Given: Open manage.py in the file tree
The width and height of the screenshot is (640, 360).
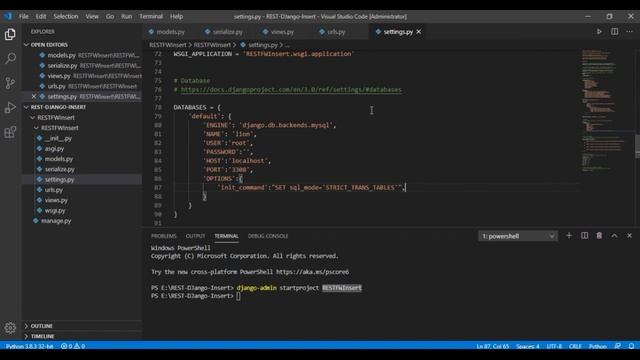Looking at the screenshot, I should click(56, 221).
